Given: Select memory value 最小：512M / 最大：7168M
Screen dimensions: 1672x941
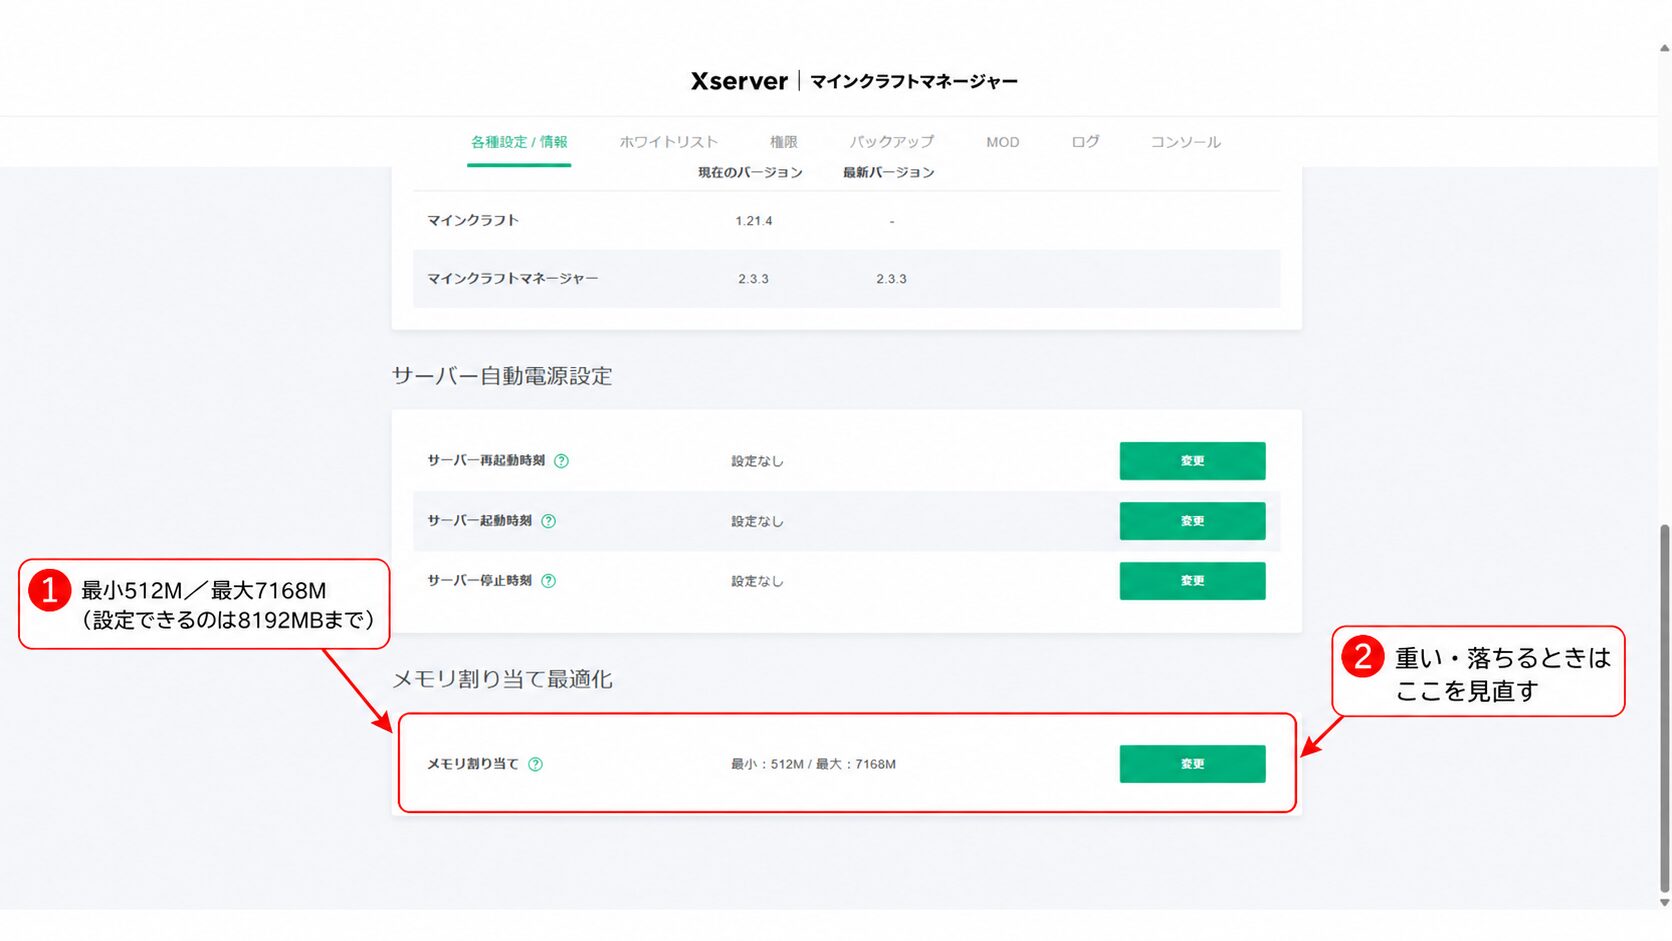Looking at the screenshot, I should [813, 764].
